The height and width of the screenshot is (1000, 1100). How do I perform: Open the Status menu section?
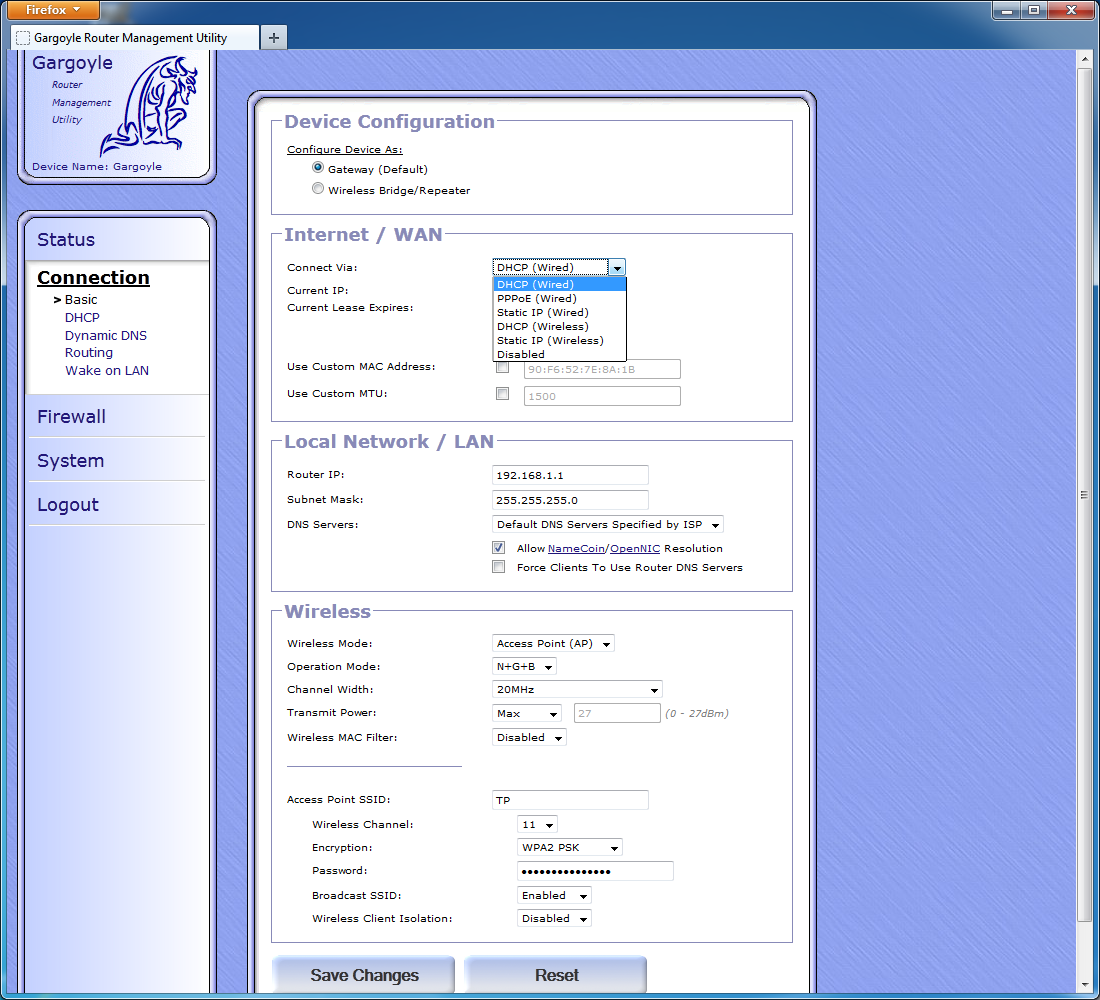[x=66, y=240]
